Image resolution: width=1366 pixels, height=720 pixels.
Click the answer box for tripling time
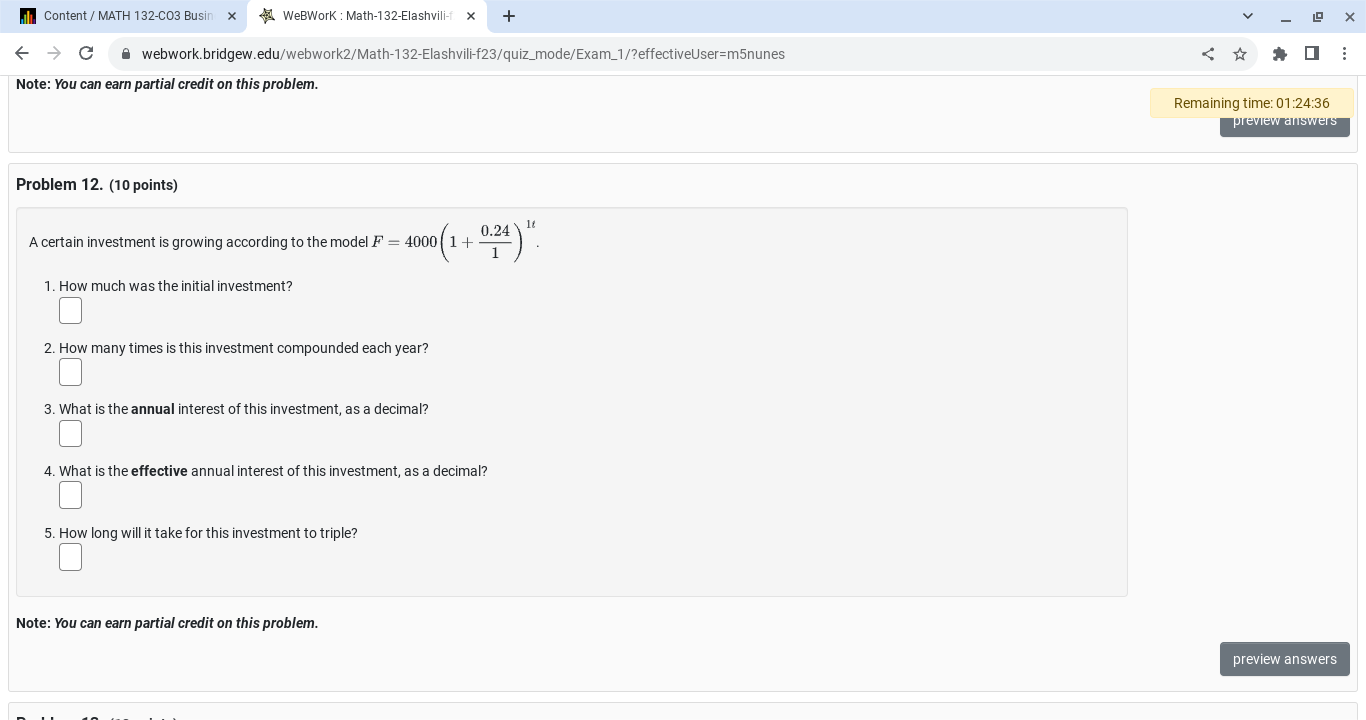[x=70, y=557]
